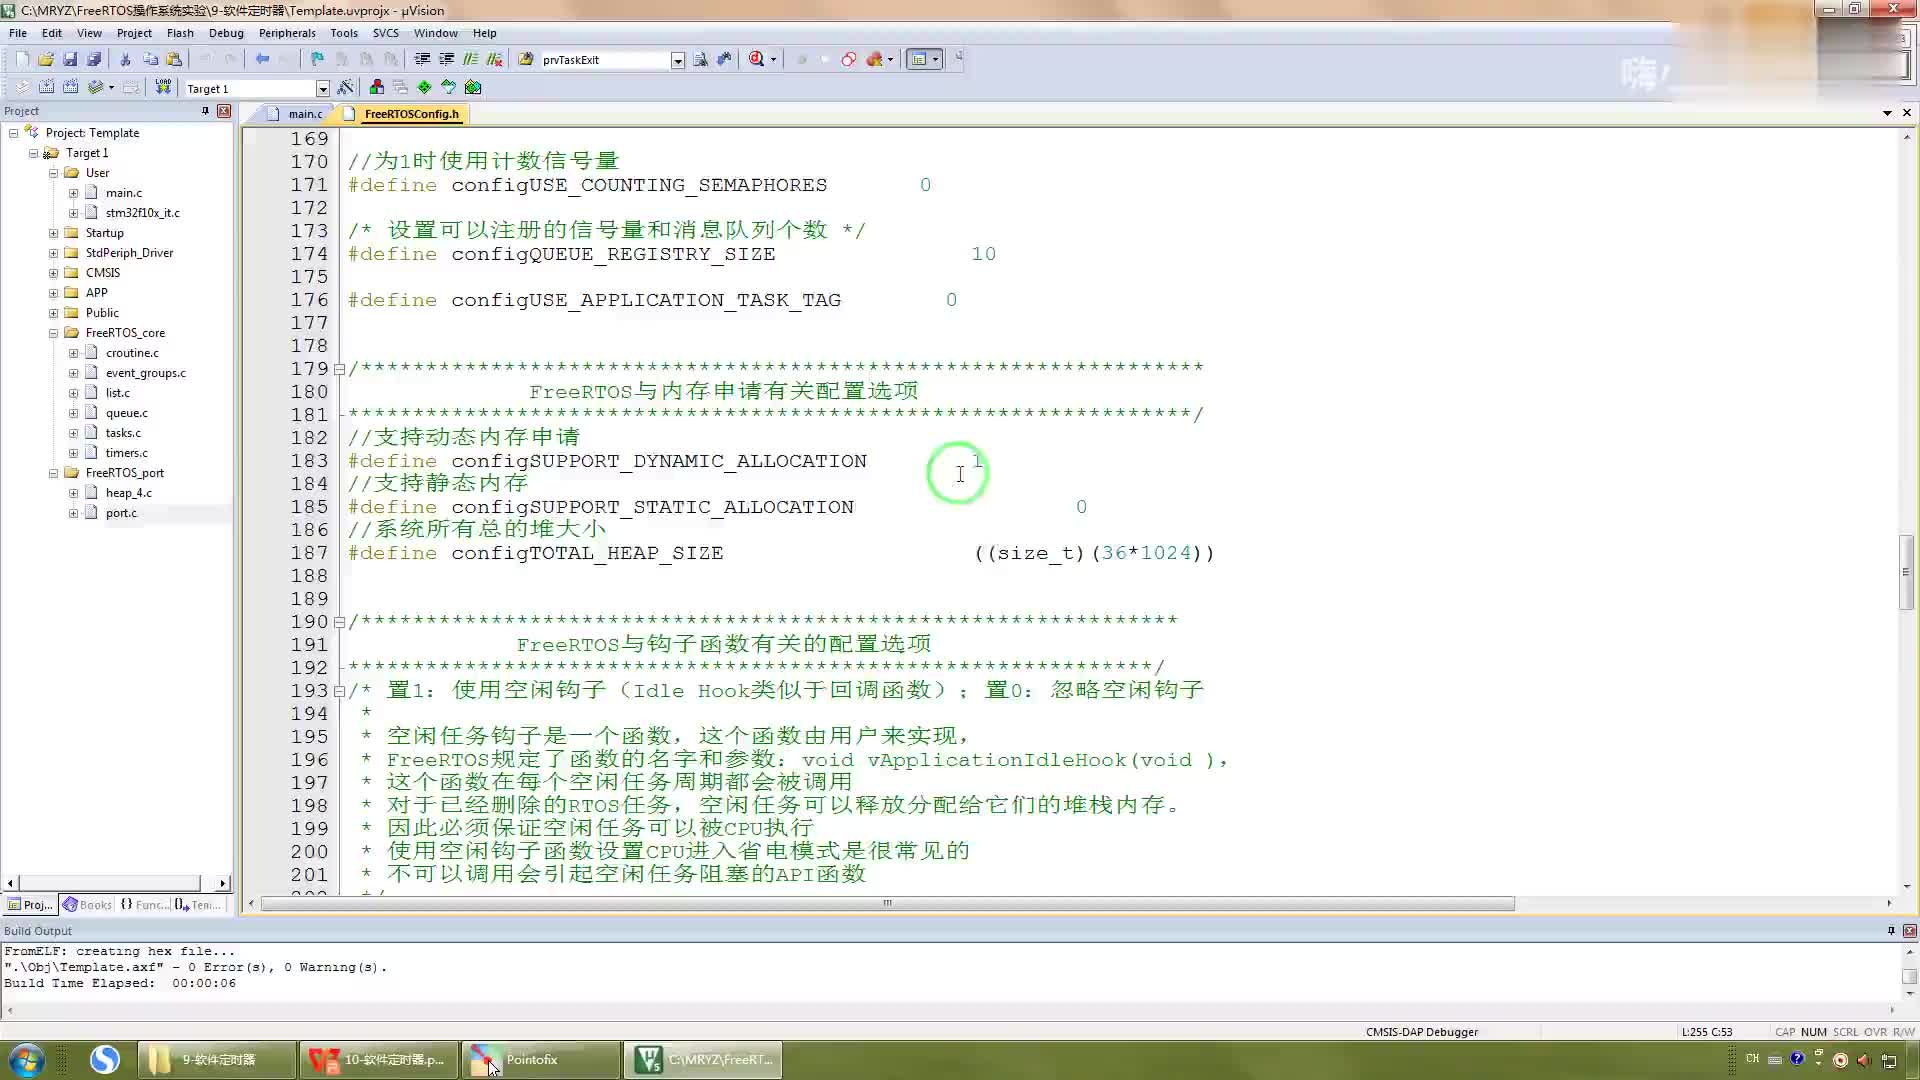Expand the Startup folder
Viewport: 1920px width, 1080px height.
(54, 232)
